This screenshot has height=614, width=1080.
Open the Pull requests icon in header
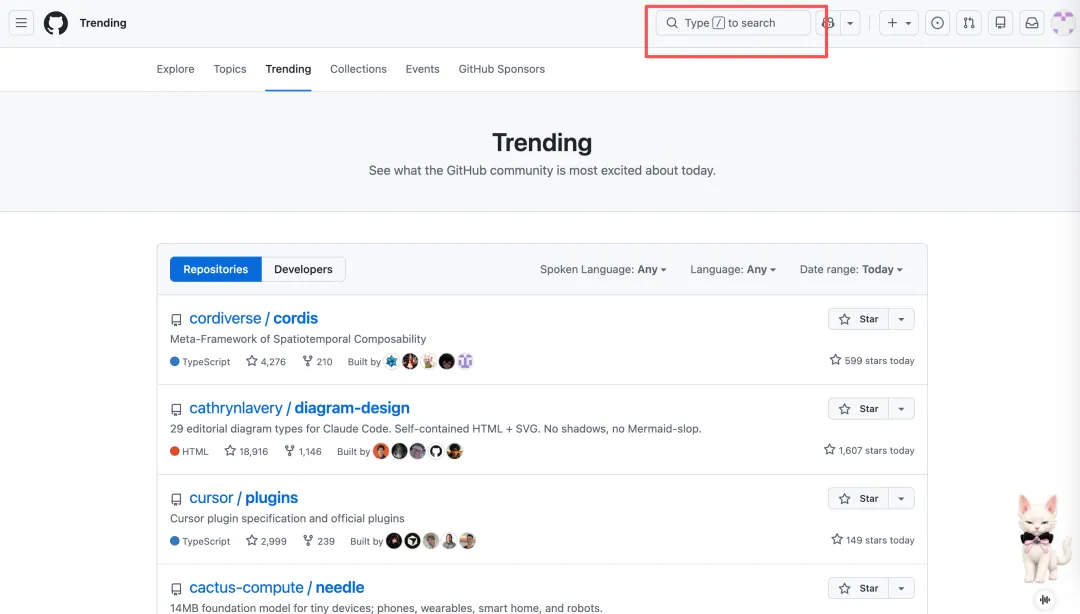pyautogui.click(x=969, y=23)
